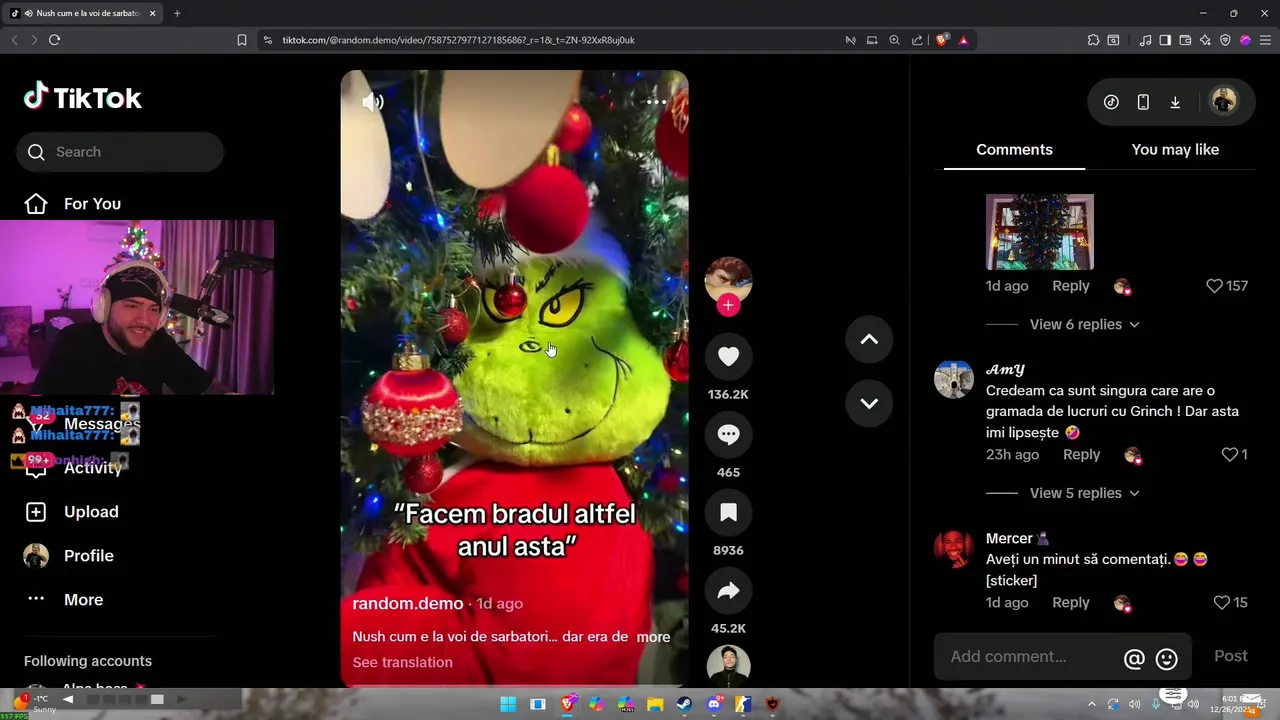Screen dimensions: 1280x720
Task: Click the download desktop app icon
Action: (x=1175, y=102)
